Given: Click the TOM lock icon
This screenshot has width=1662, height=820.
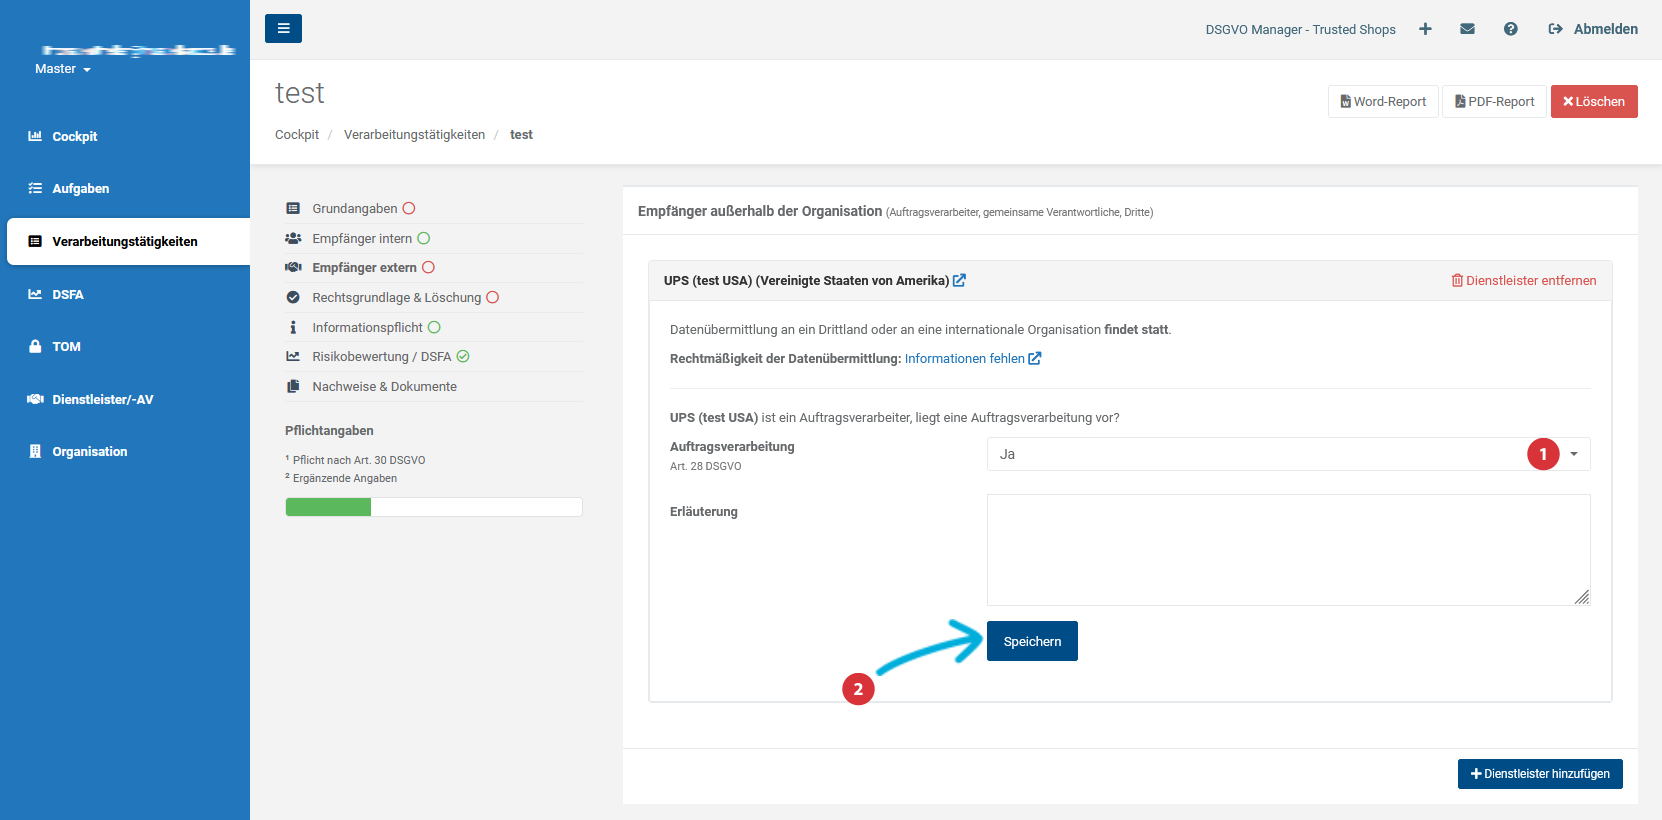Looking at the screenshot, I should point(35,346).
